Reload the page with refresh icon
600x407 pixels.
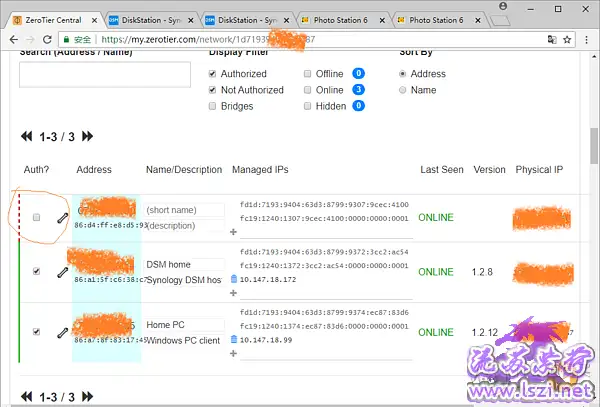(x=47, y=39)
